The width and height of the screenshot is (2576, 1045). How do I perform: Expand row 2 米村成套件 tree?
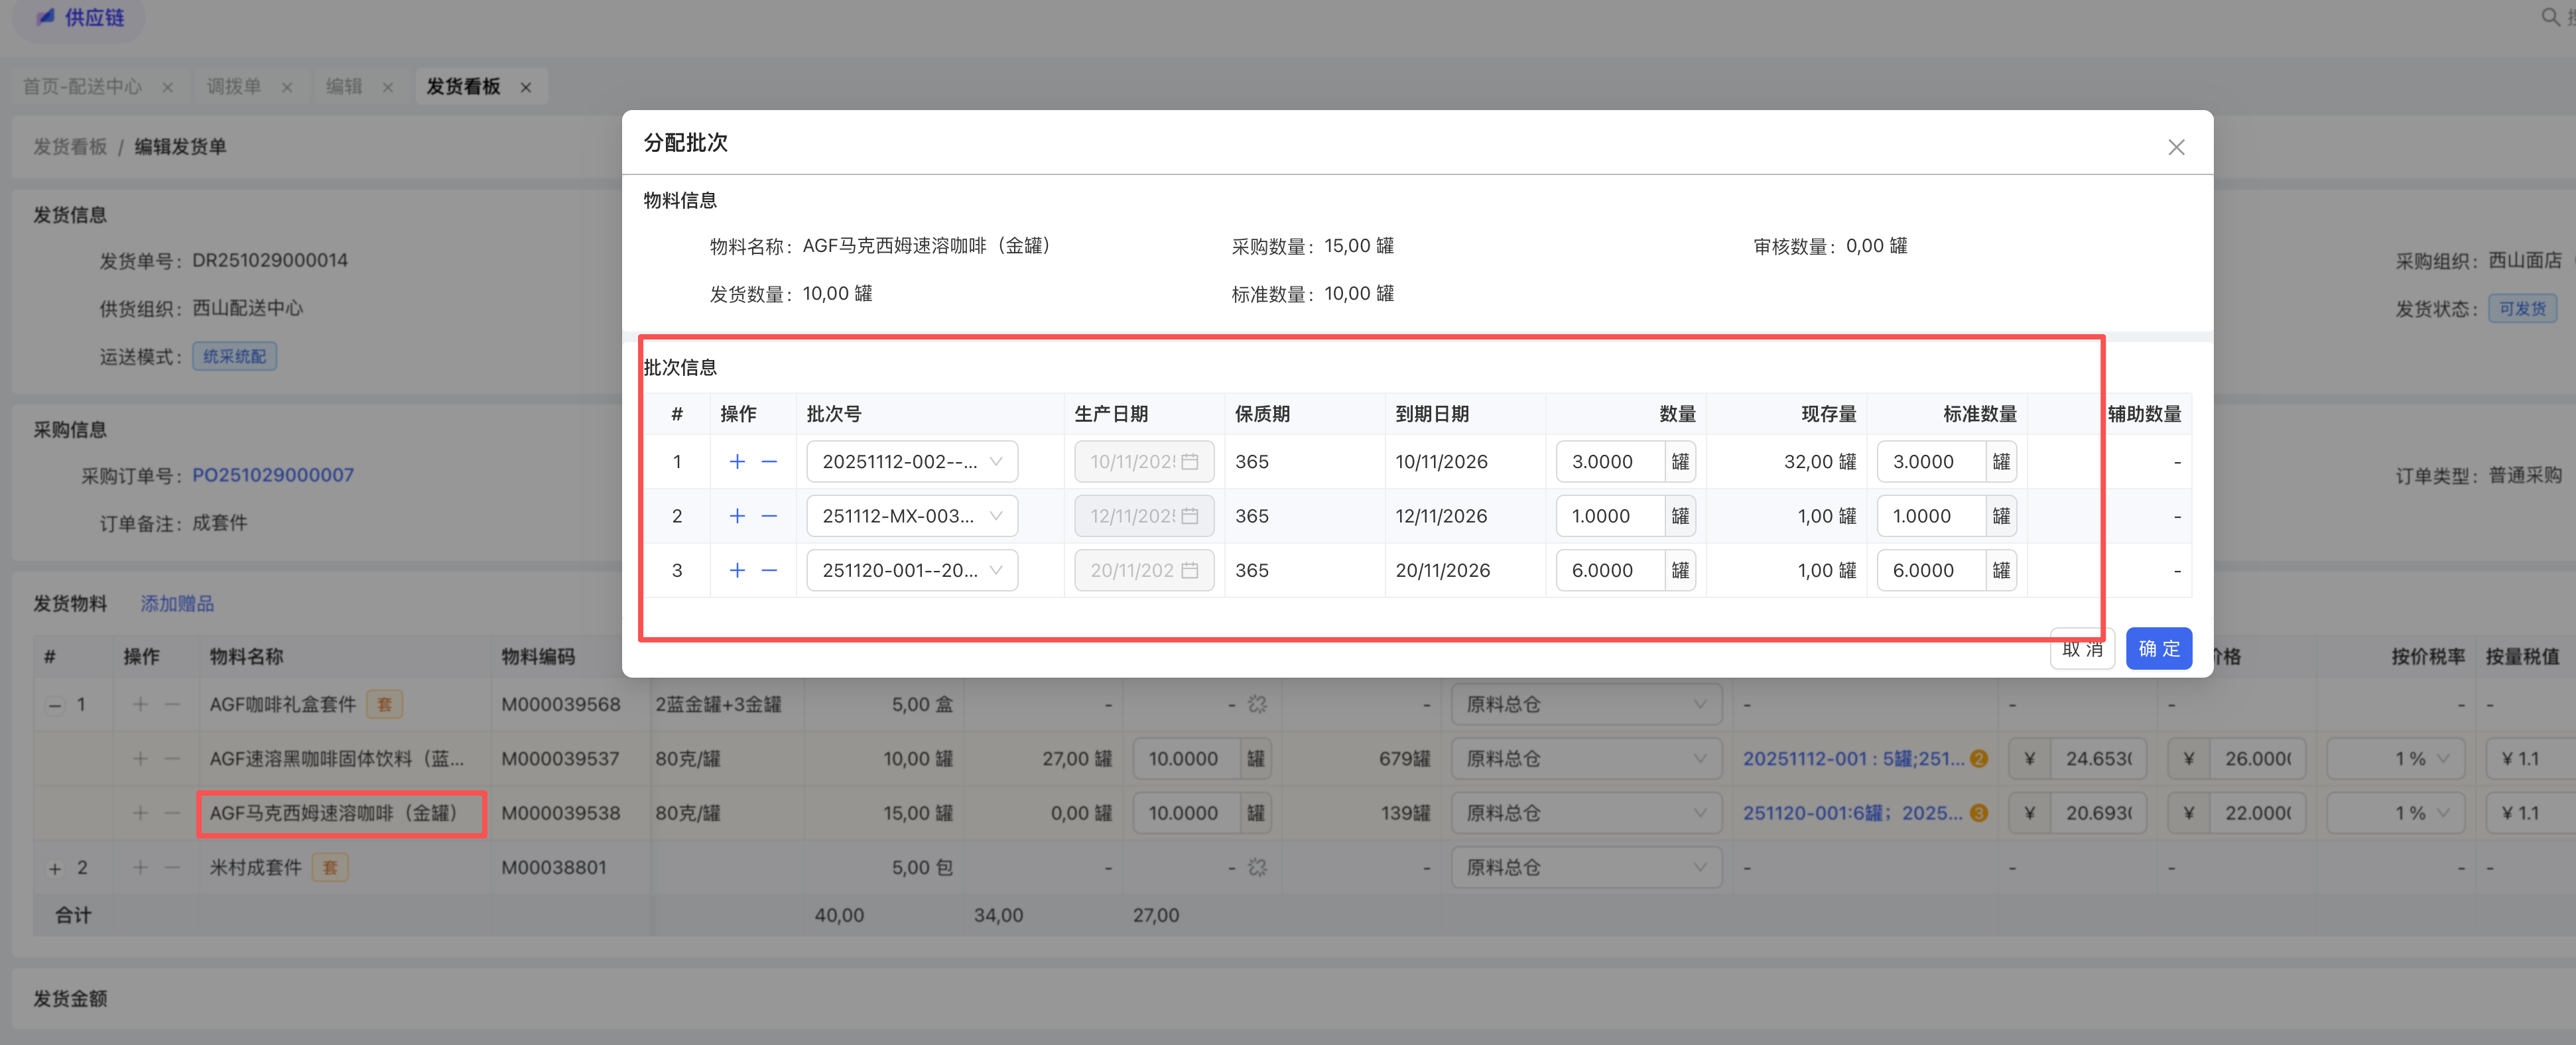tap(55, 868)
